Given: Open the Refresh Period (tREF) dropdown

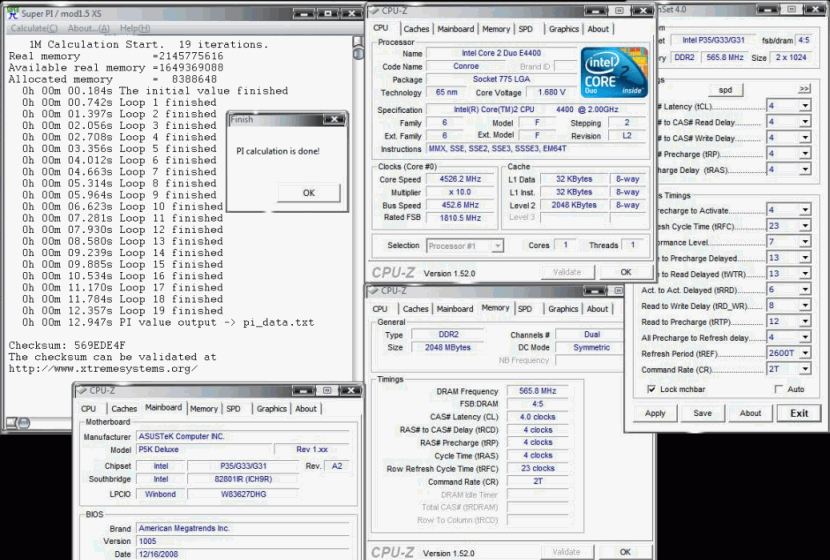Looking at the screenshot, I should (805, 353).
